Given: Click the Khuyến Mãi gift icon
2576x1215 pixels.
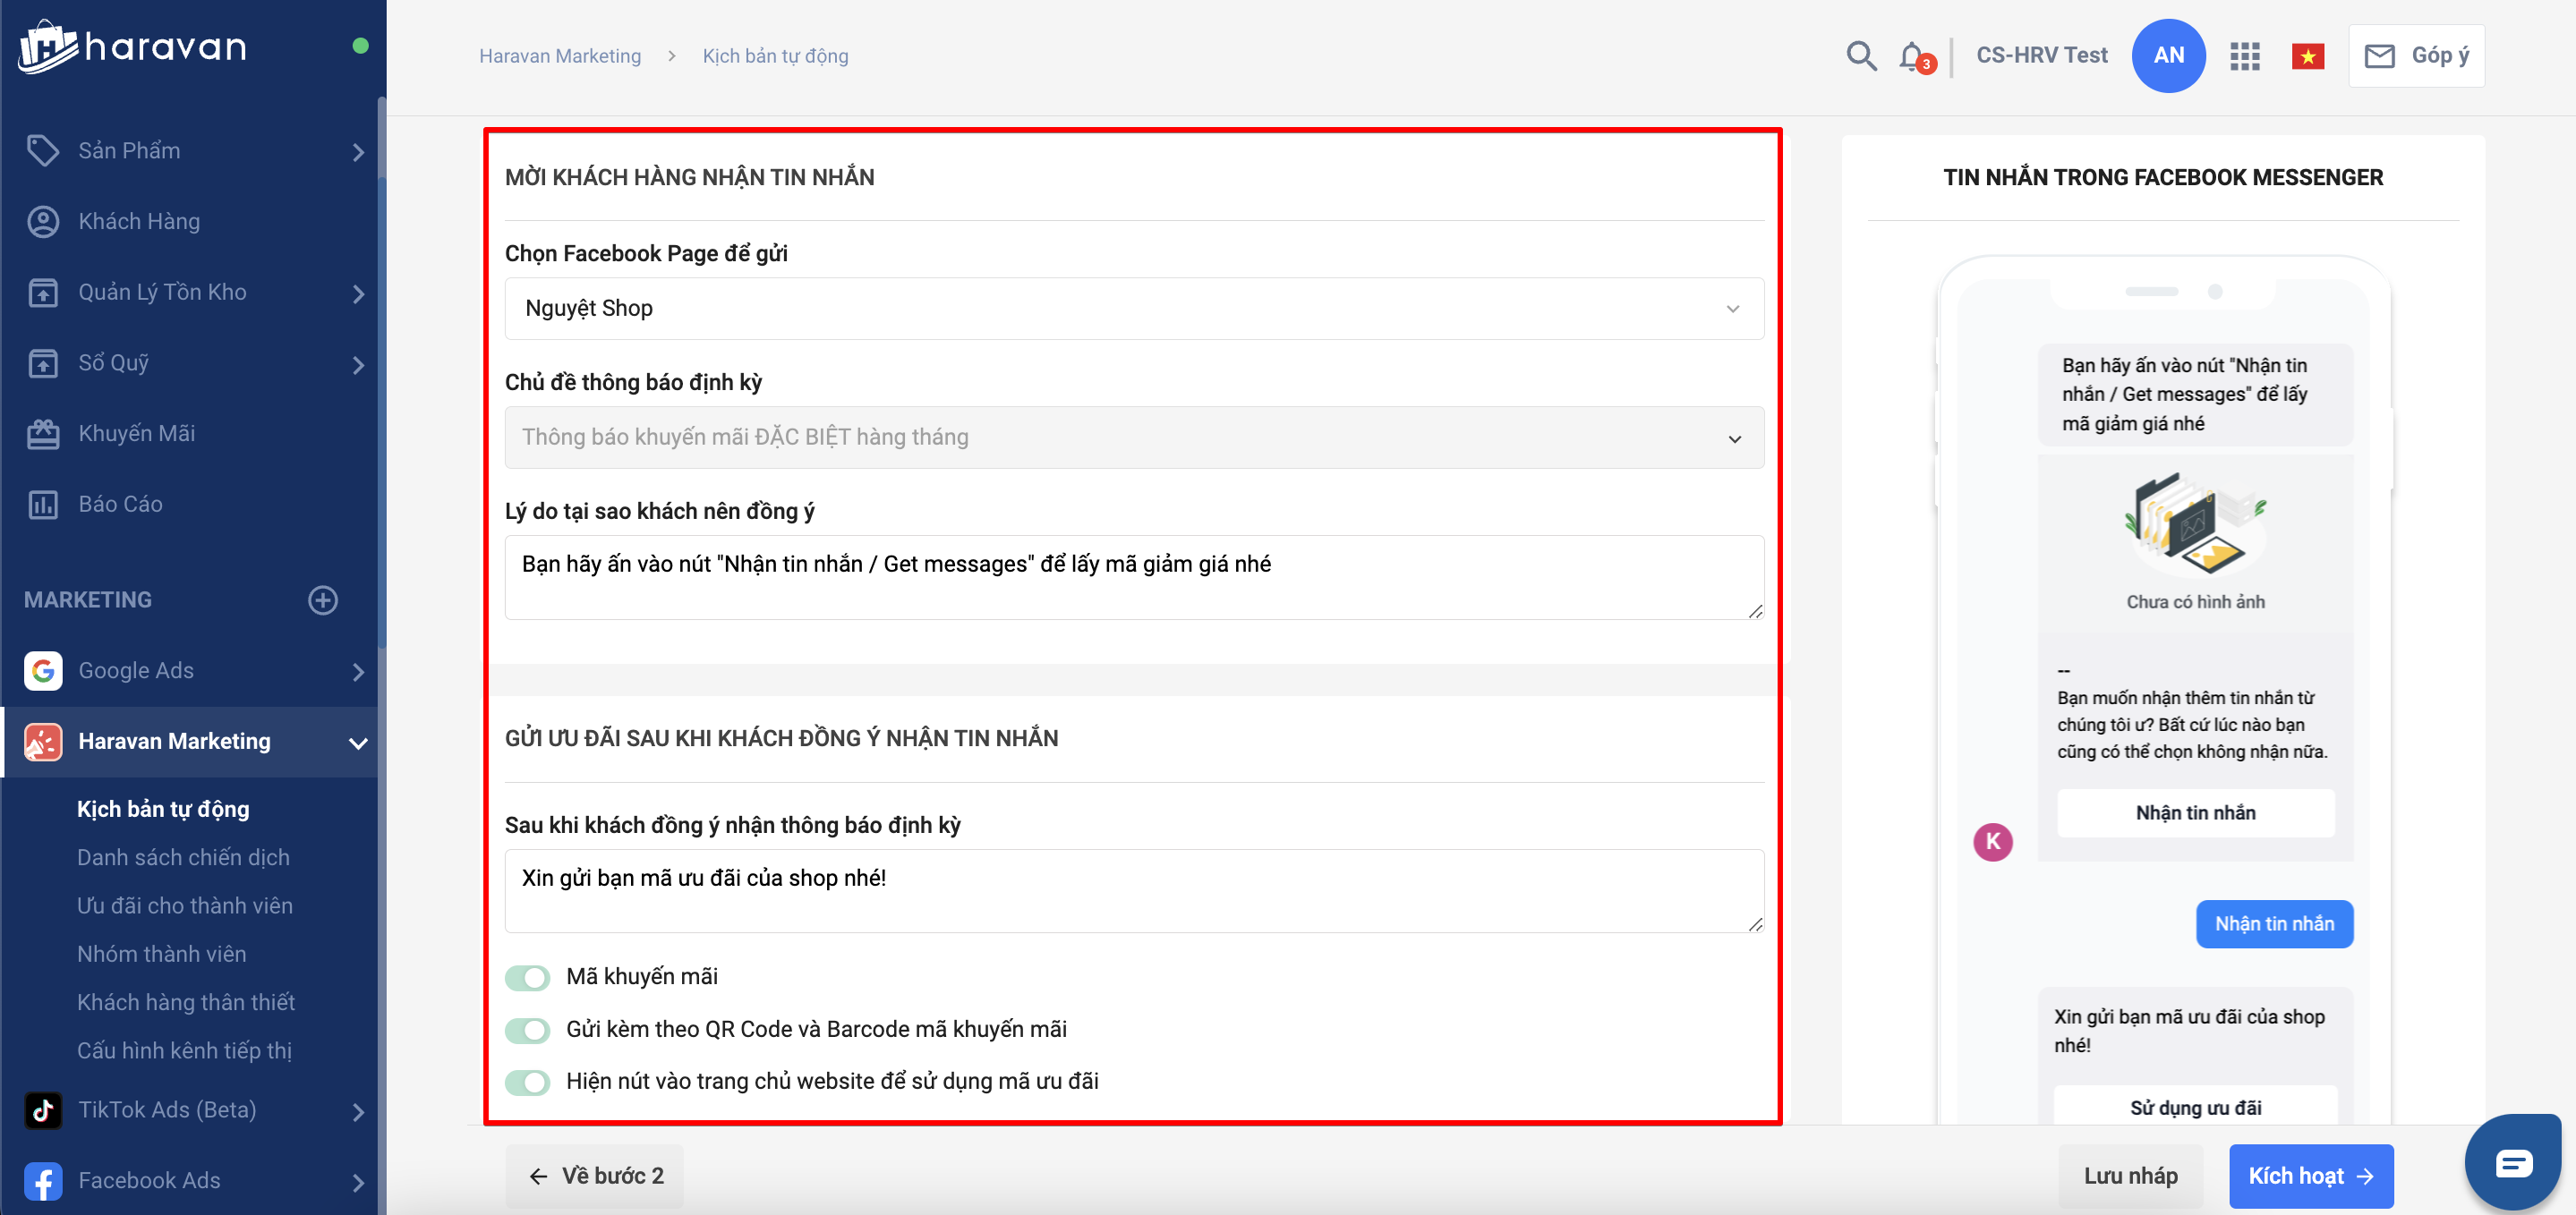Looking at the screenshot, I should click(43, 434).
